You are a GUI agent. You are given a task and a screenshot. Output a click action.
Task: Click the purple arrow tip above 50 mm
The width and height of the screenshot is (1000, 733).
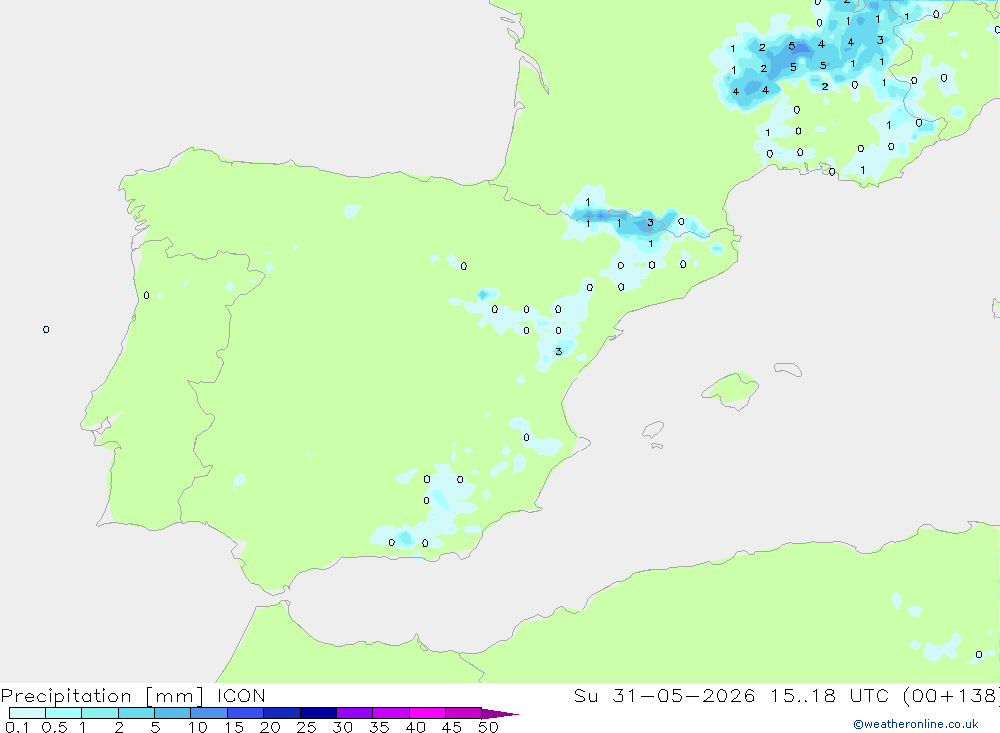(x=500, y=714)
